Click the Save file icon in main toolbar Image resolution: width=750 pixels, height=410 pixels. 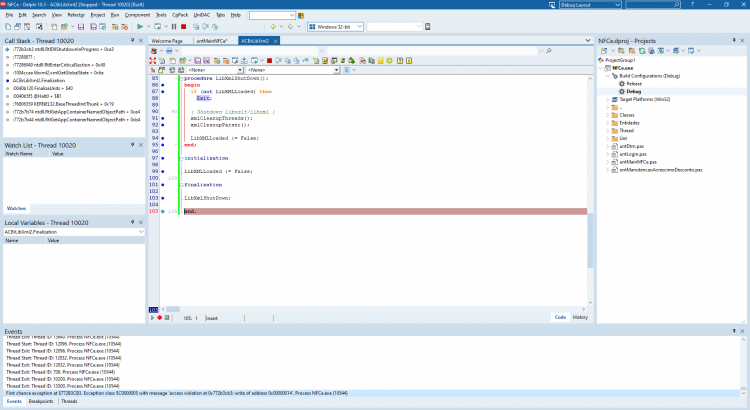tap(81, 27)
